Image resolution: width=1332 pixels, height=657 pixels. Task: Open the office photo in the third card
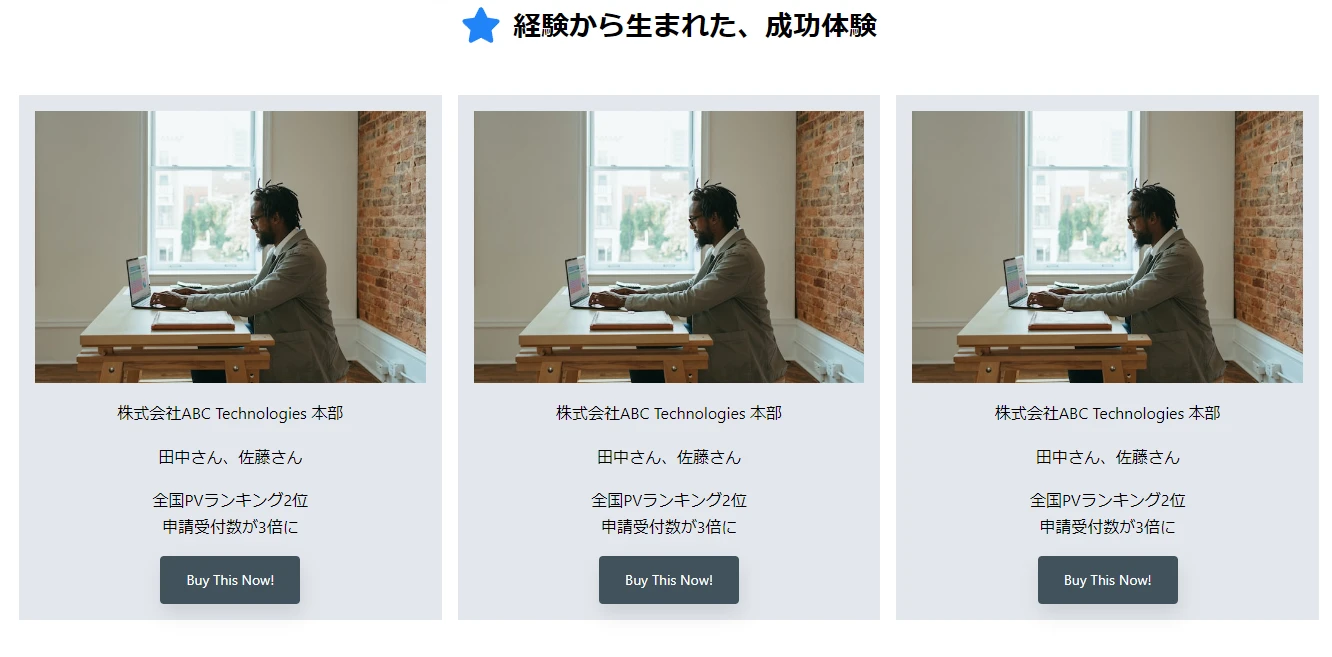point(1107,247)
